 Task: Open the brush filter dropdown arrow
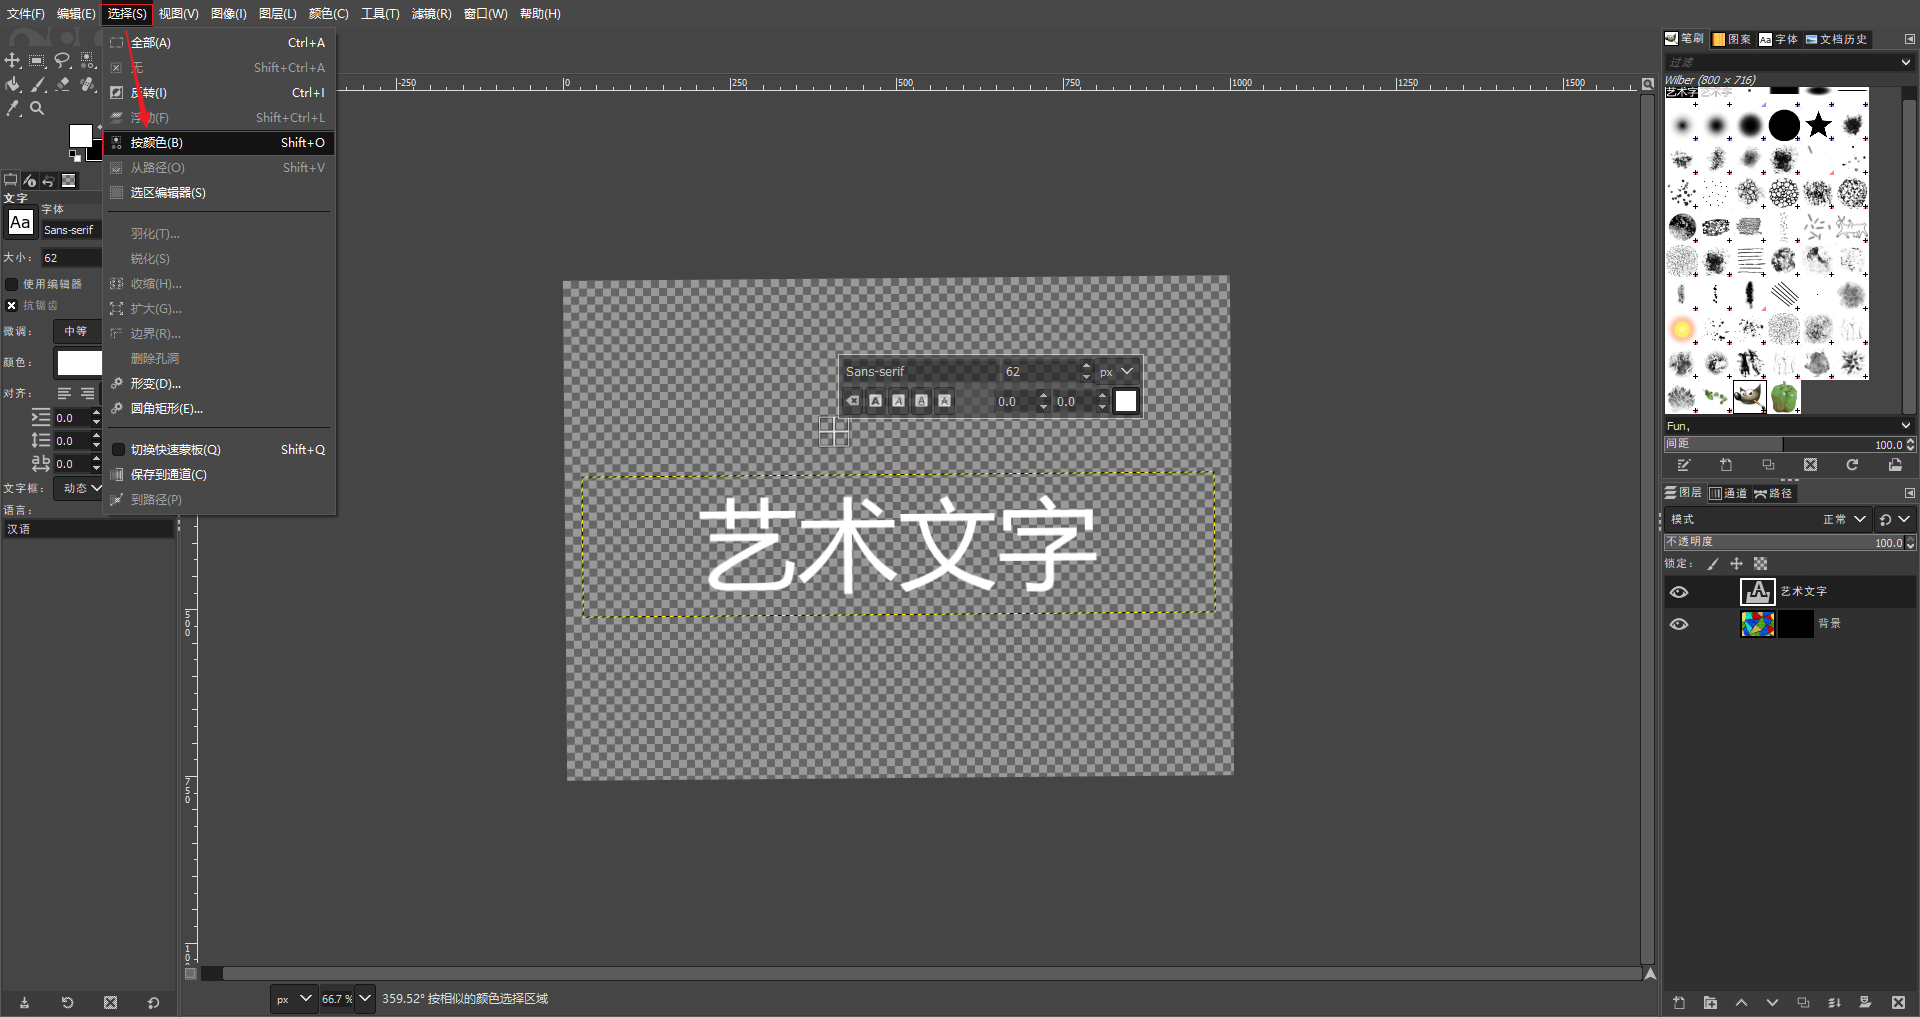coord(1905,62)
